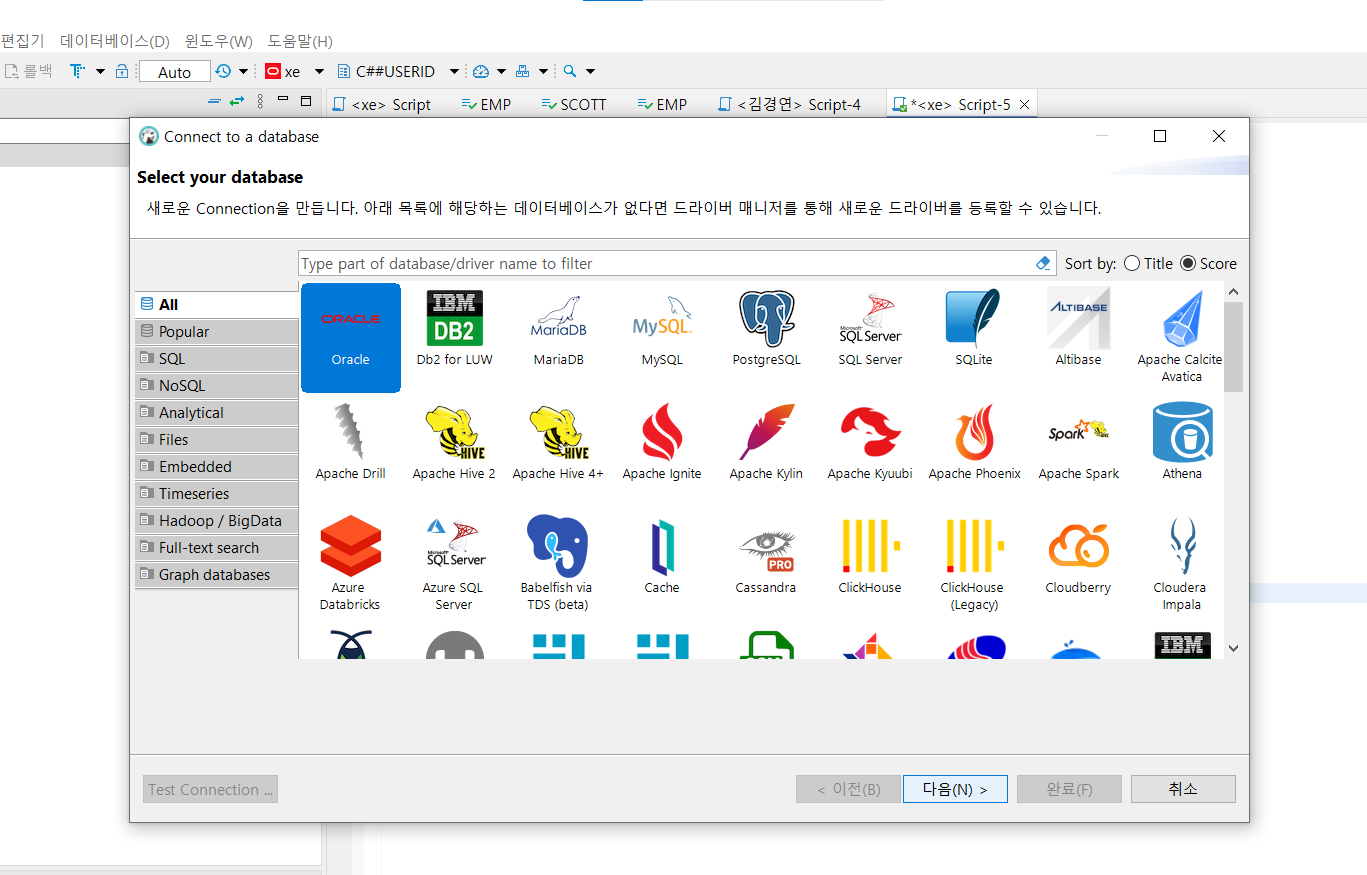Filter by NoSQL category
The width and height of the screenshot is (1367, 875).
tap(216, 386)
